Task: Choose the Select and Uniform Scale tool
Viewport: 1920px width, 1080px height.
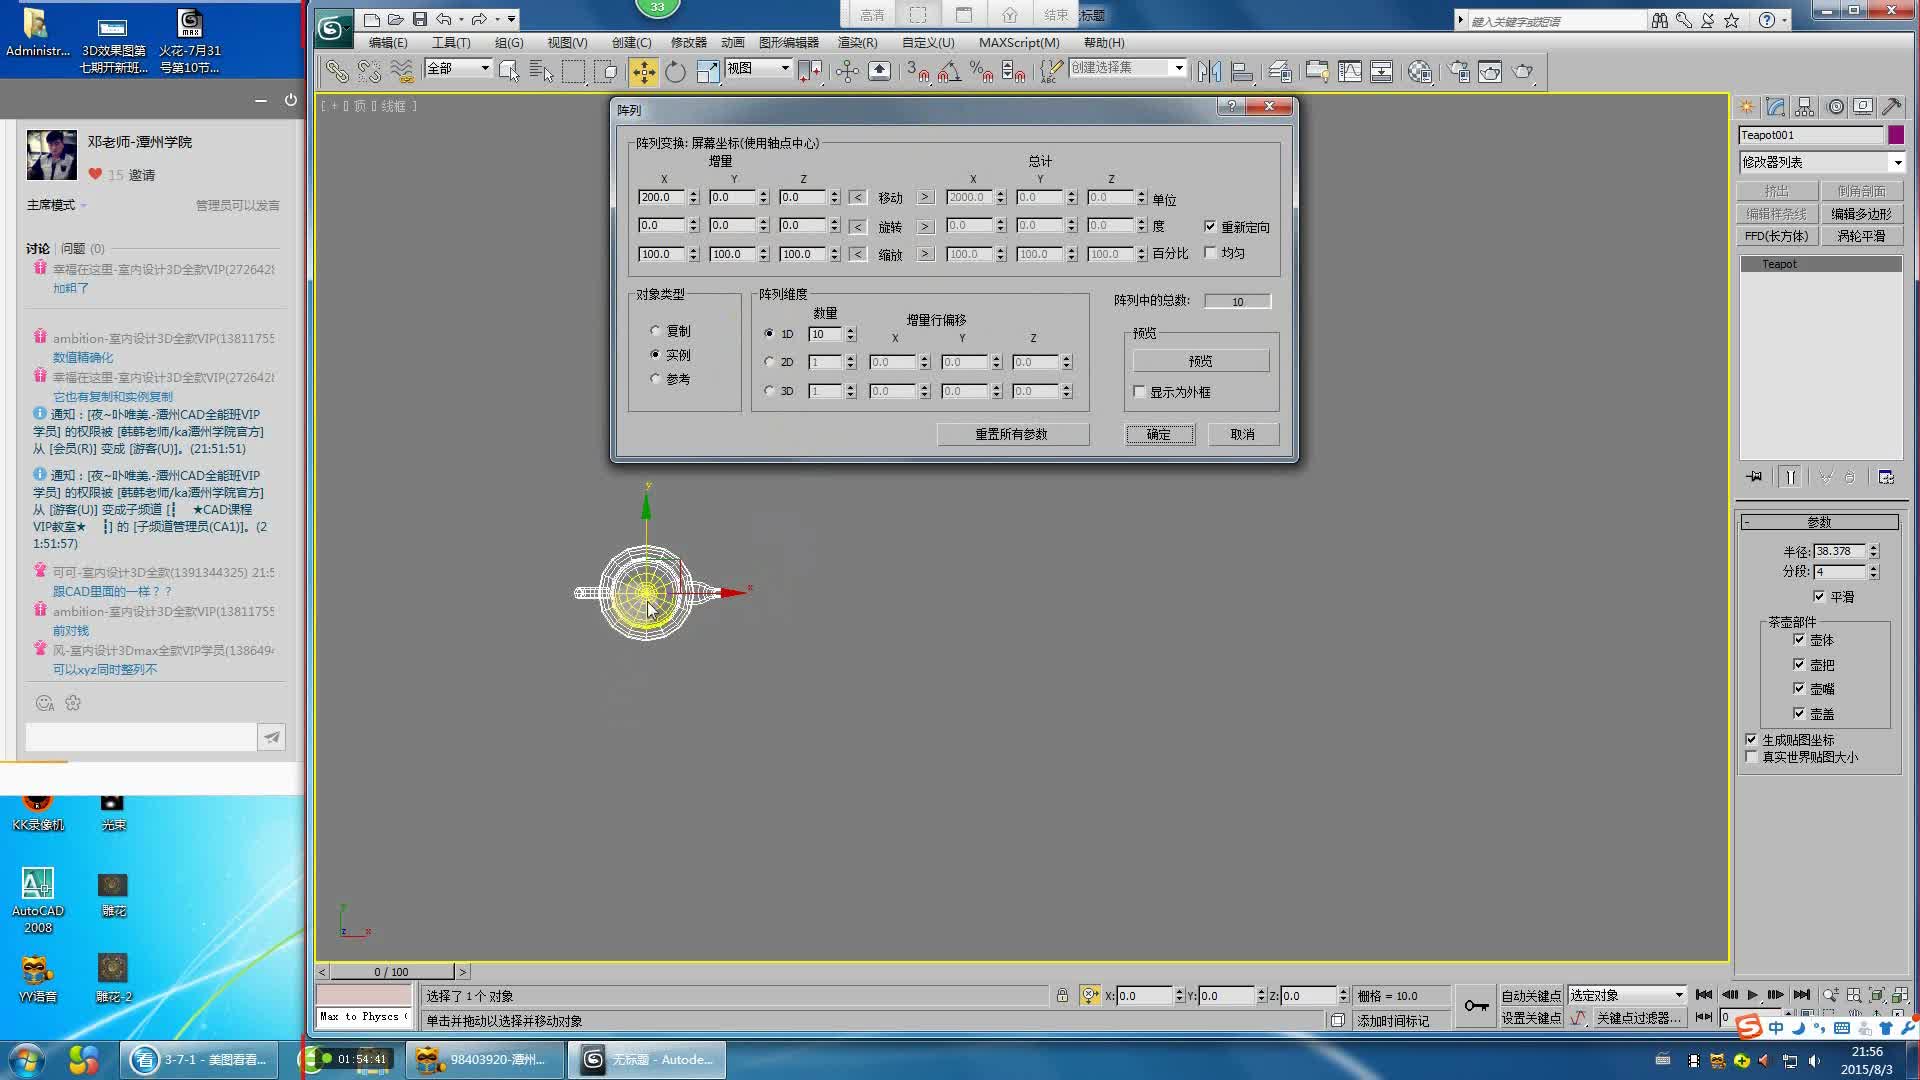Action: pos(707,71)
